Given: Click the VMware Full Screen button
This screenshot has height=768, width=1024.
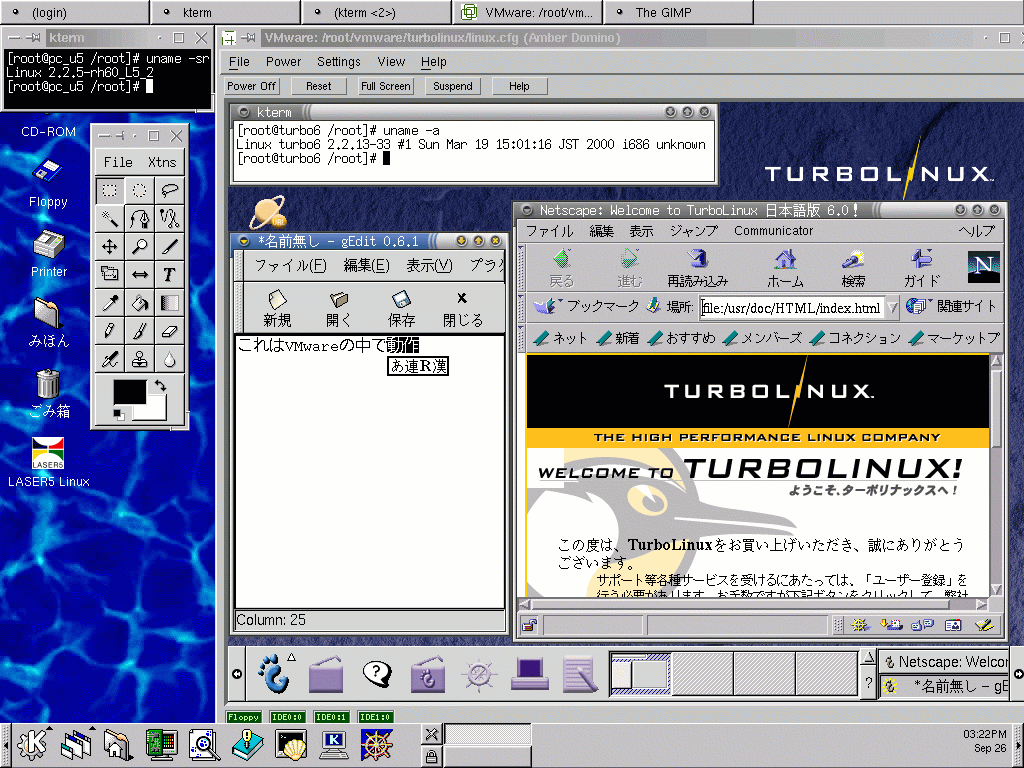Looking at the screenshot, I should [385, 86].
